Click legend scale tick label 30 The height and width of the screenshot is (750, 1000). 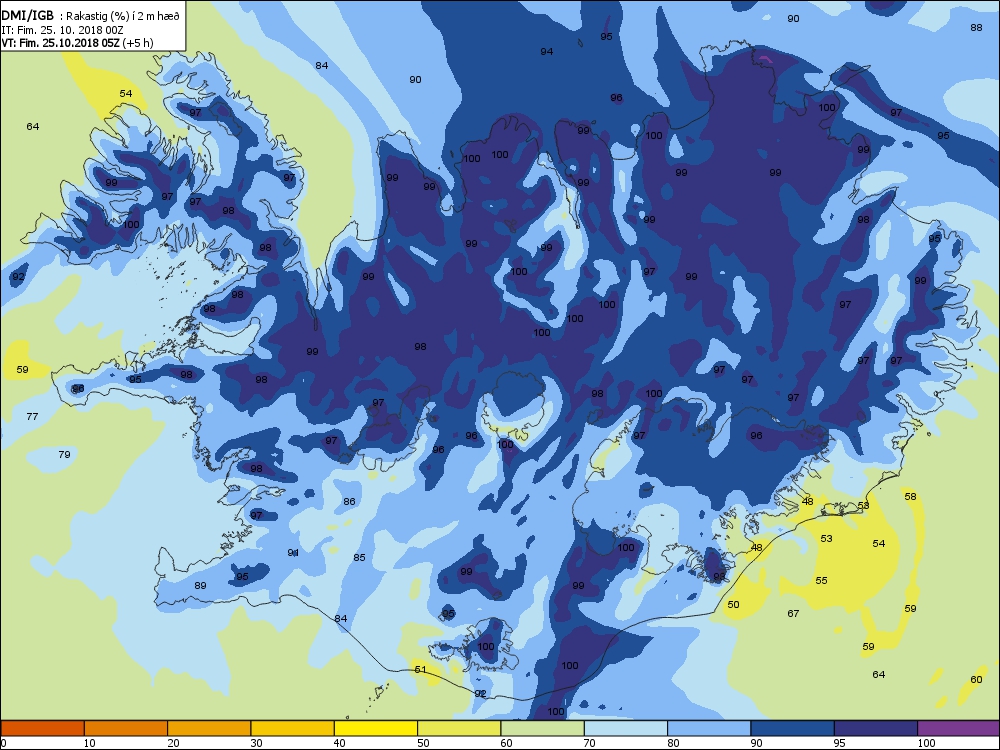tap(256, 743)
